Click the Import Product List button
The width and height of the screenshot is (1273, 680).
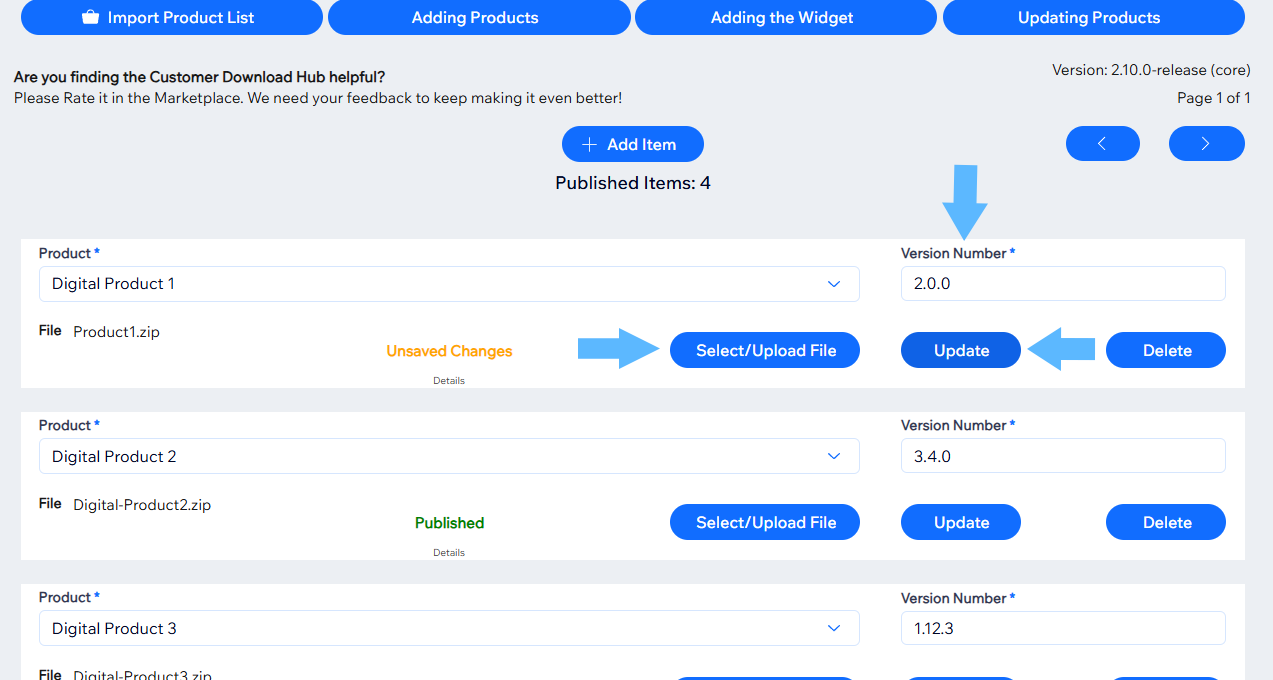click(171, 18)
